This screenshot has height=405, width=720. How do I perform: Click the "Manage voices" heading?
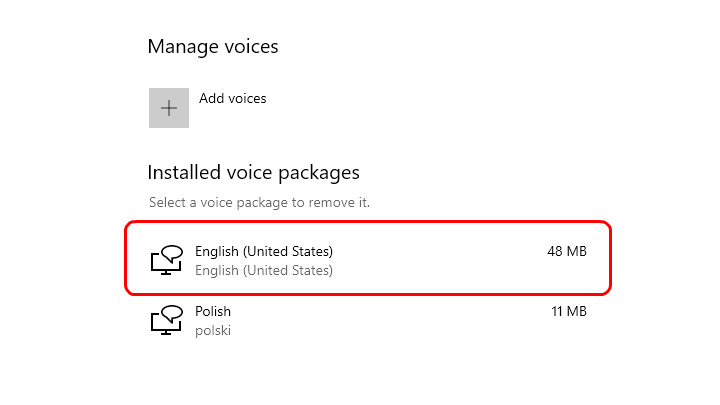coord(213,46)
